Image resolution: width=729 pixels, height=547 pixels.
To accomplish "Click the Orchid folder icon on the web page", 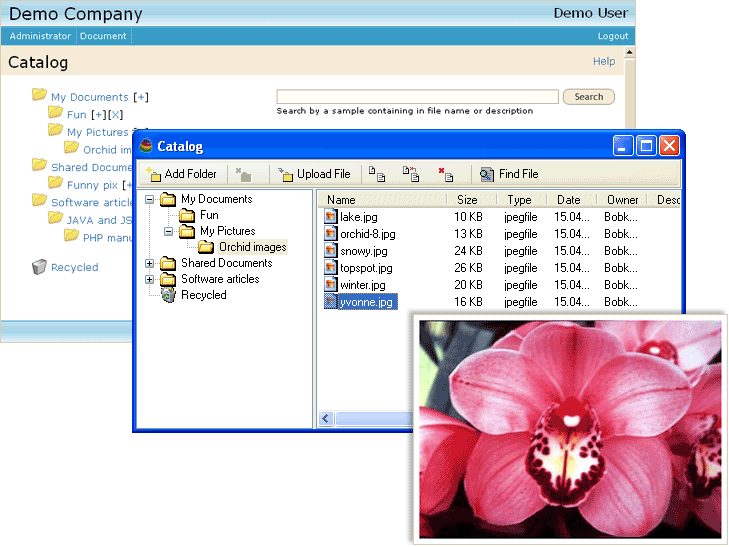I will [x=71, y=147].
